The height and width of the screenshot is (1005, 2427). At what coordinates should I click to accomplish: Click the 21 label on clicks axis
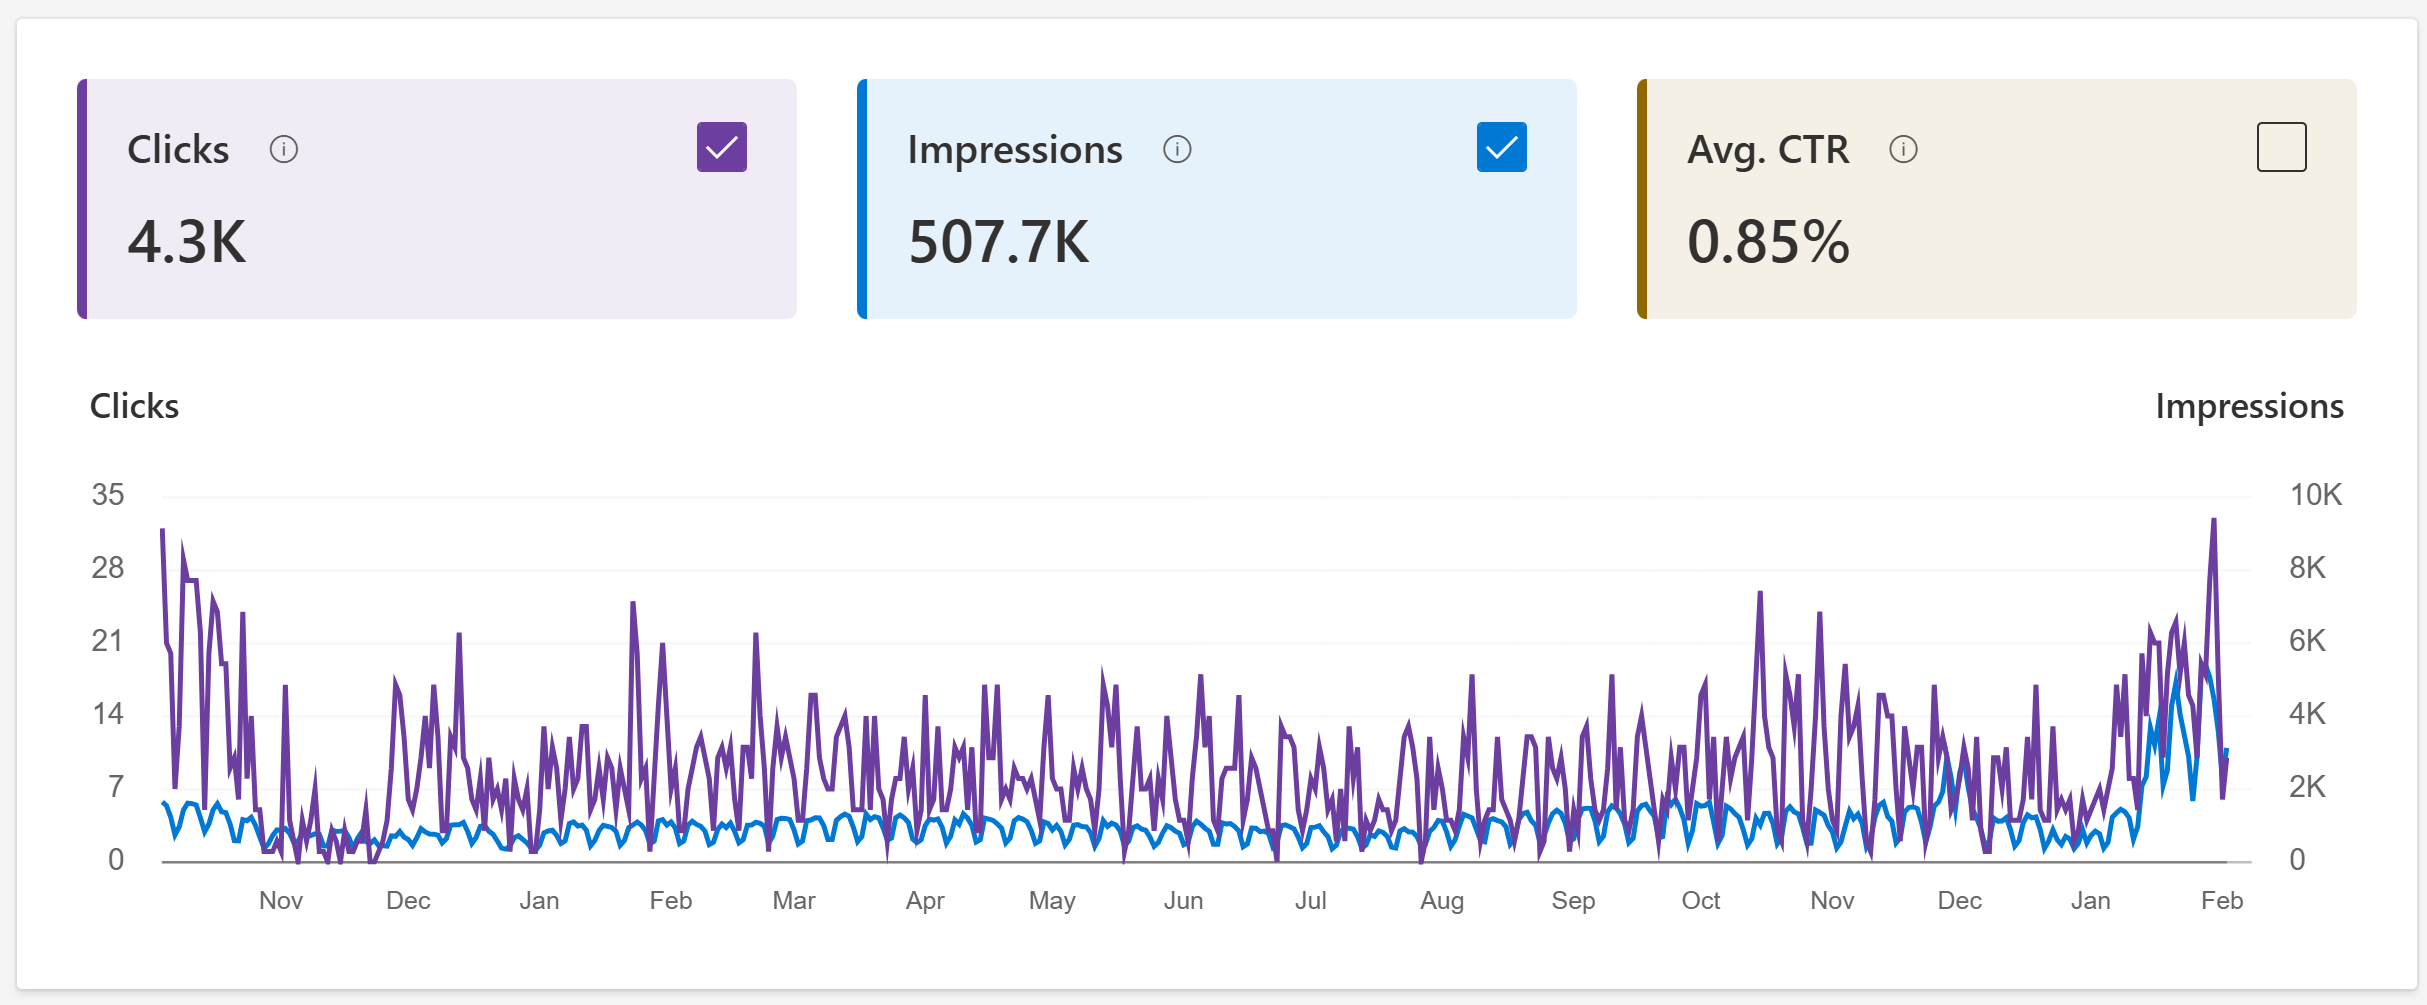tap(108, 640)
